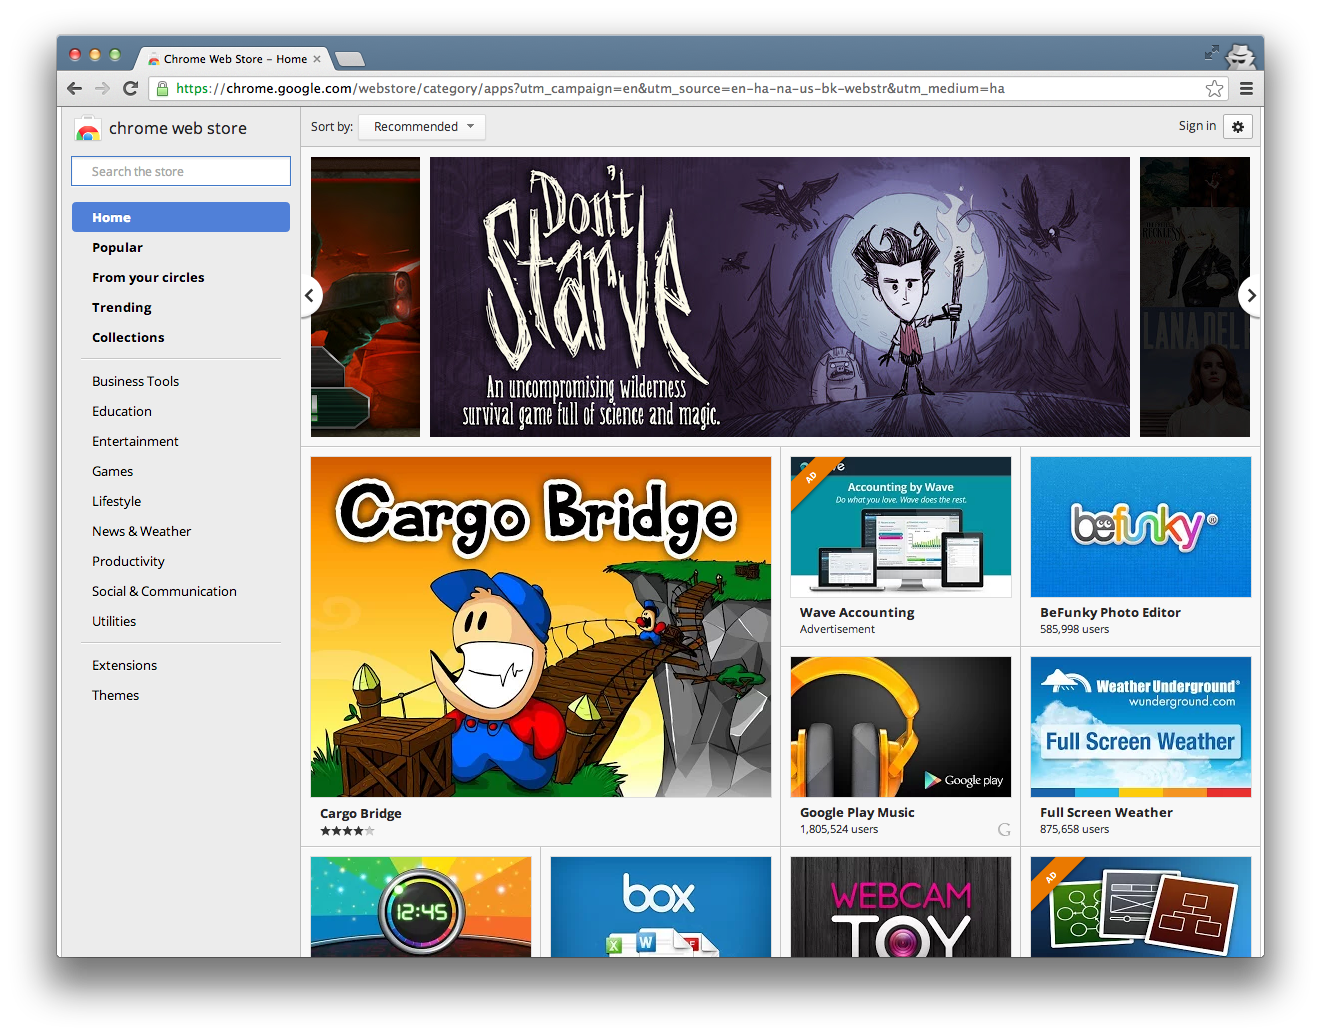Click the Search the store field

[x=181, y=171]
